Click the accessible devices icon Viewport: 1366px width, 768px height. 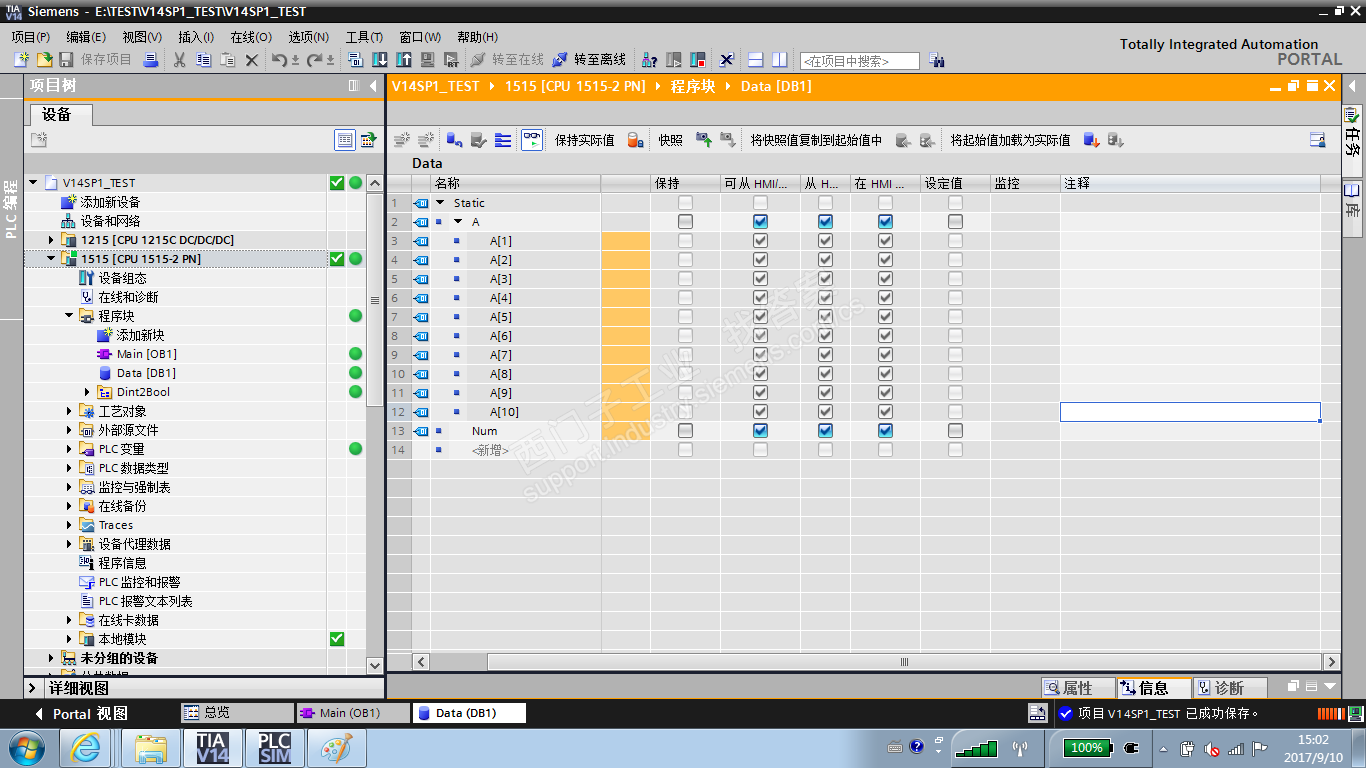tap(649, 60)
